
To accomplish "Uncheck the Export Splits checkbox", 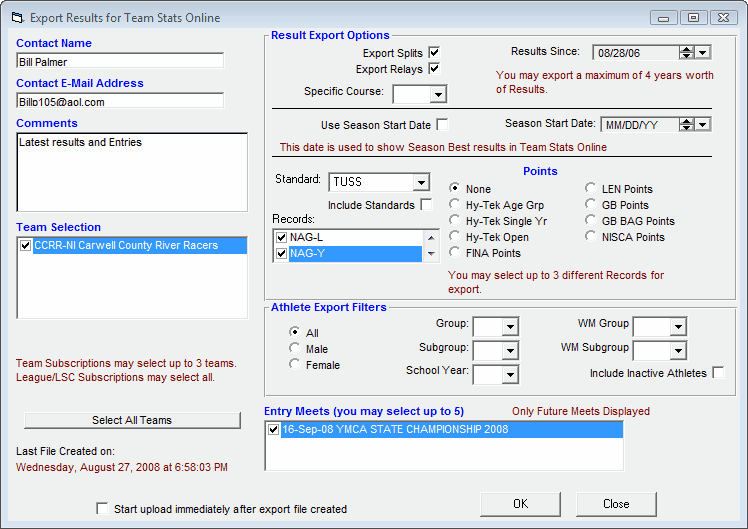I will pos(434,53).
